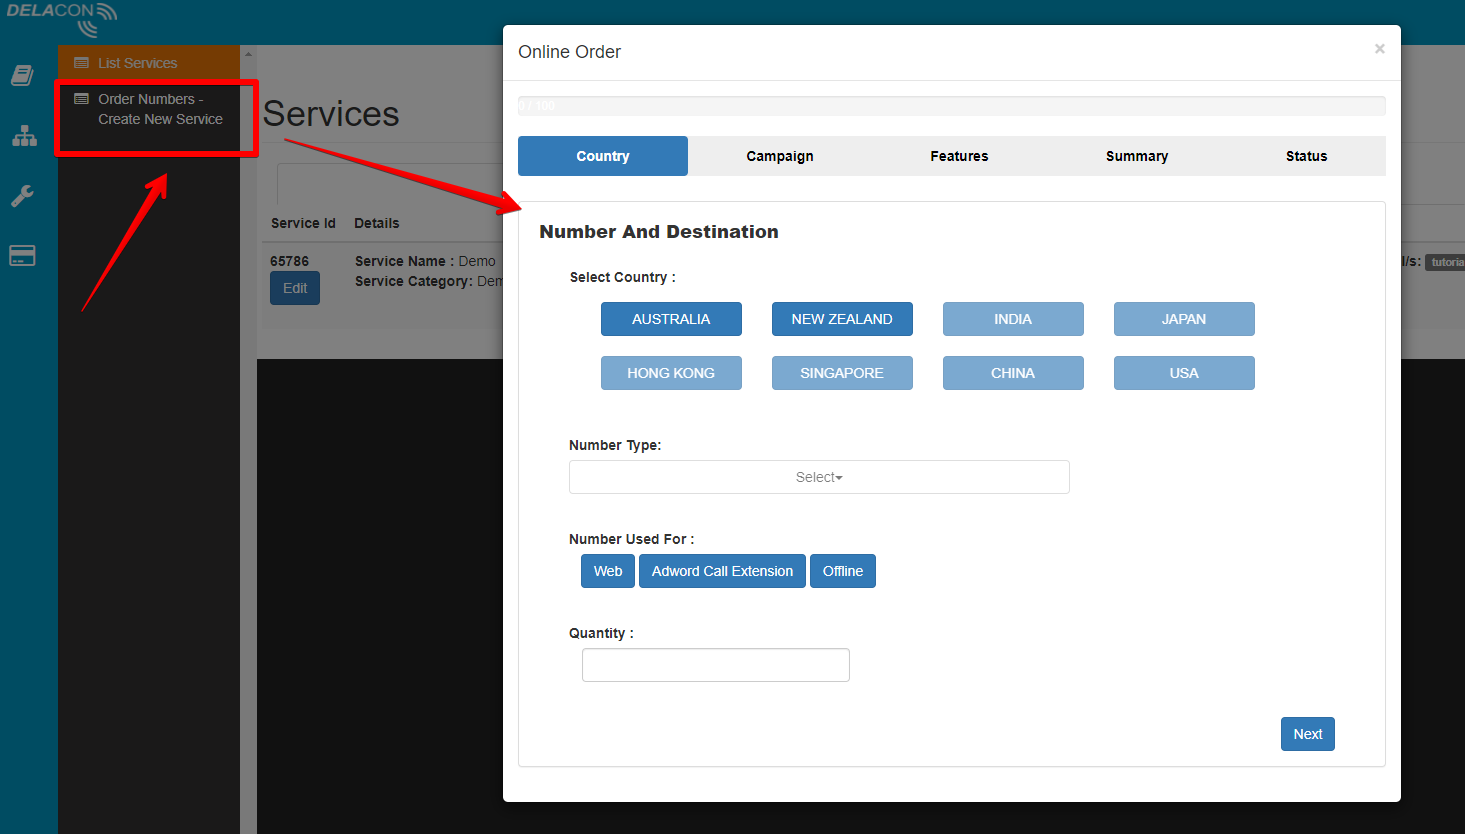Click list icon beside List Services
The height and width of the screenshot is (834, 1465).
pyautogui.click(x=82, y=63)
